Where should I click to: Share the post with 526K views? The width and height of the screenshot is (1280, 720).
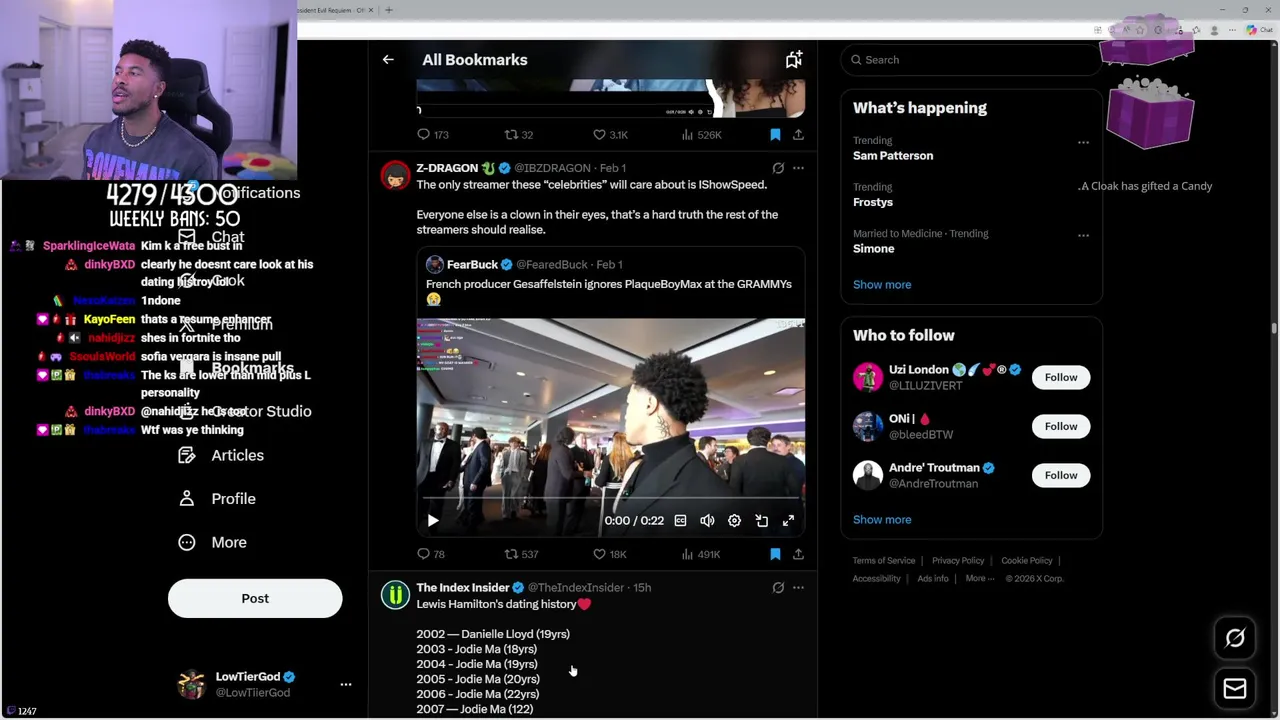[x=798, y=134]
